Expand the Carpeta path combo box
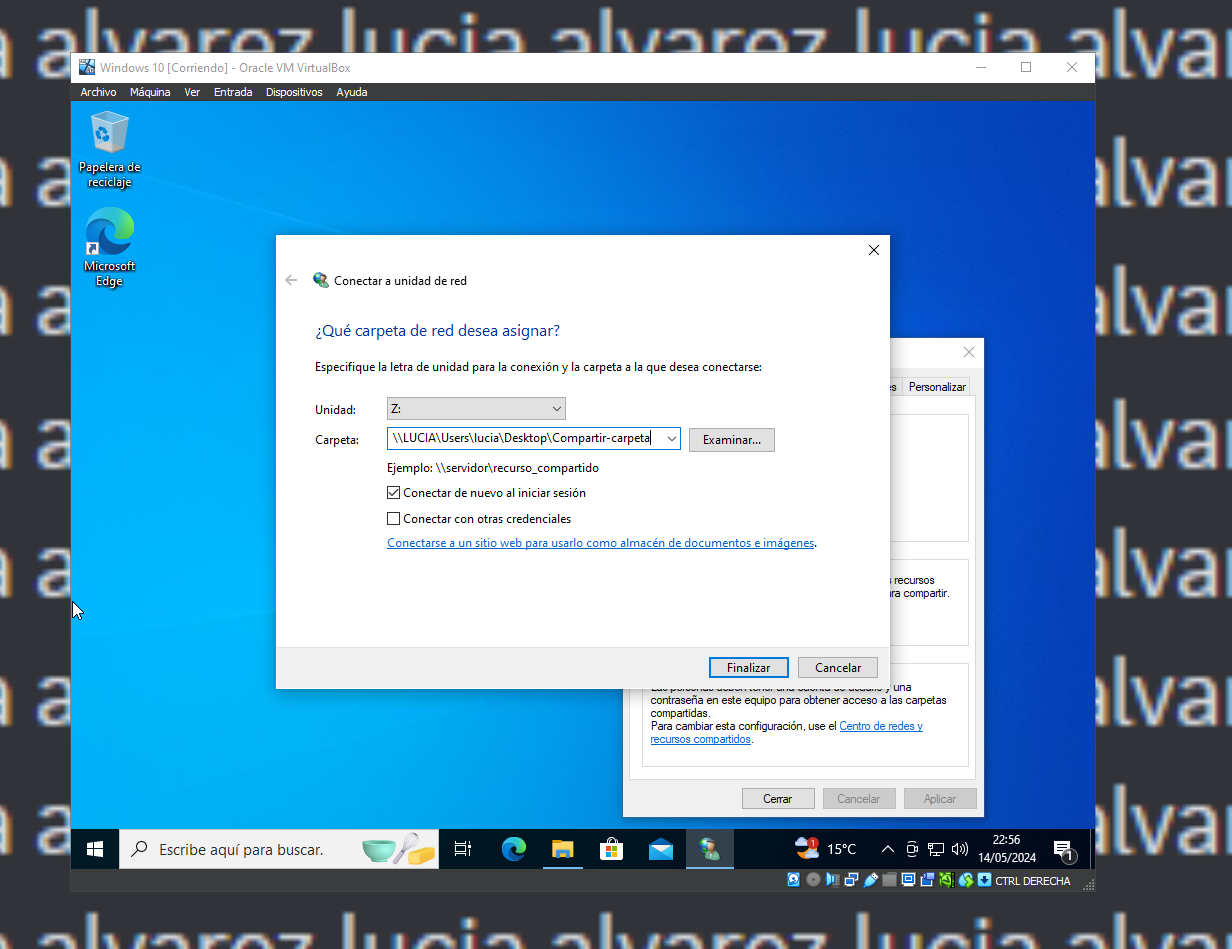Image resolution: width=1232 pixels, height=949 pixels. click(670, 438)
